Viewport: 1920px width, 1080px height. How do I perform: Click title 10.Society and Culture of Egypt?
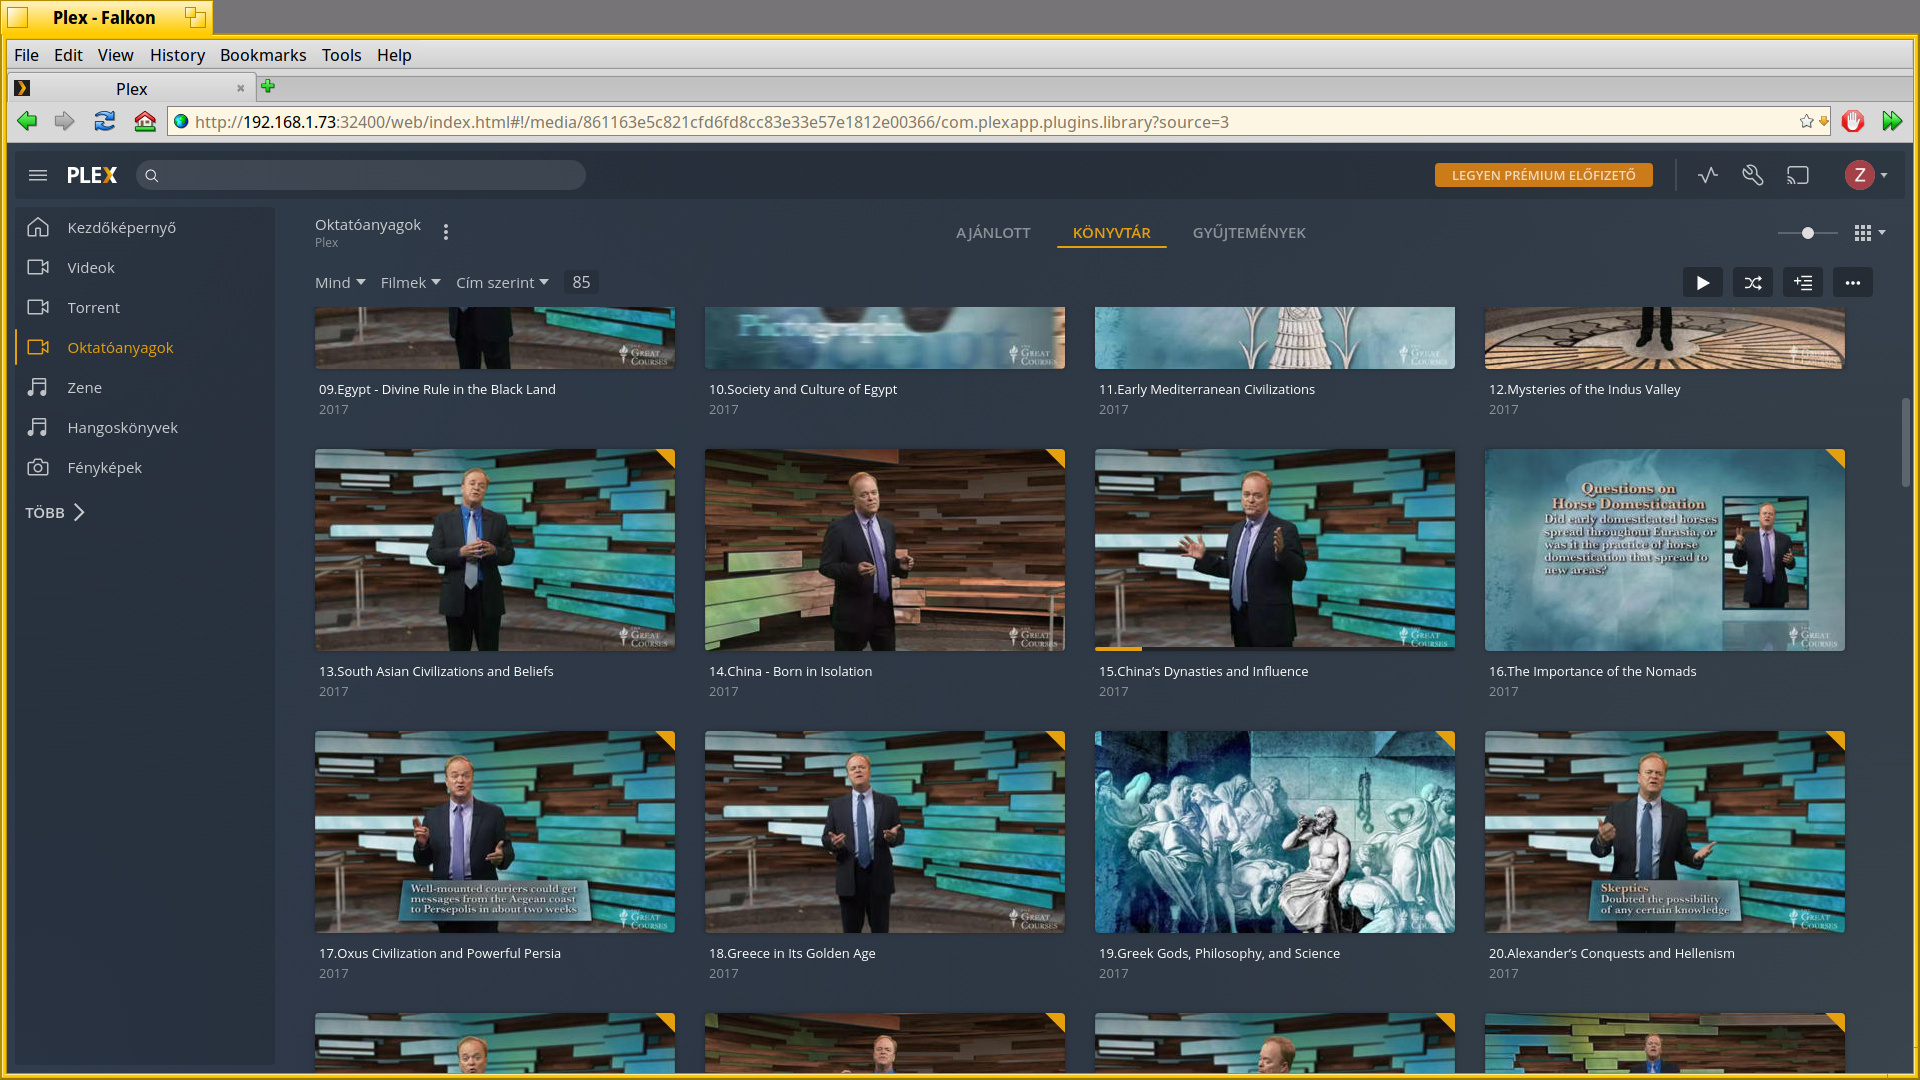click(x=803, y=389)
